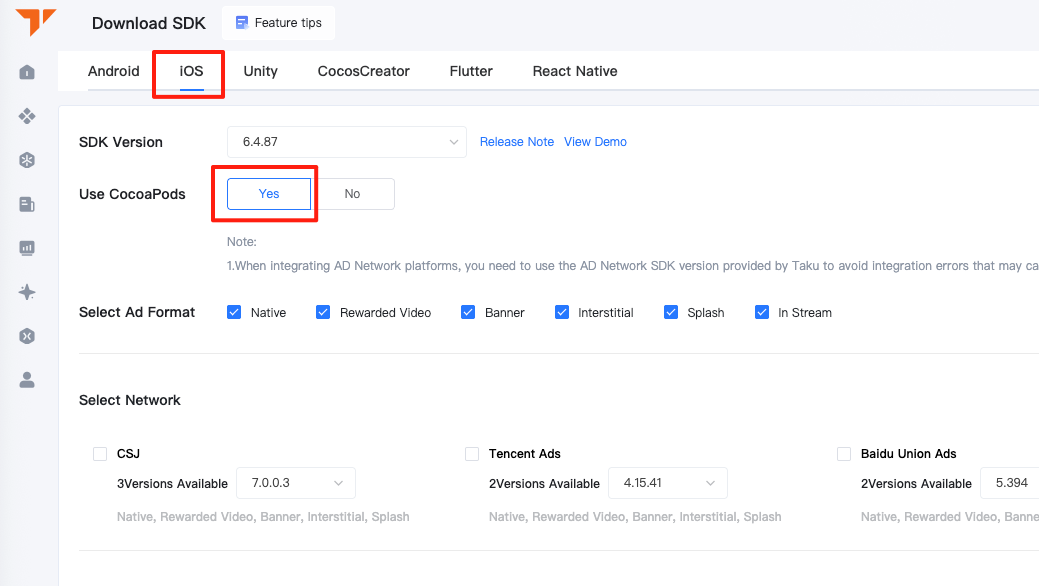Enable the CSJ network checkbox
Image resolution: width=1039 pixels, height=586 pixels.
100,453
